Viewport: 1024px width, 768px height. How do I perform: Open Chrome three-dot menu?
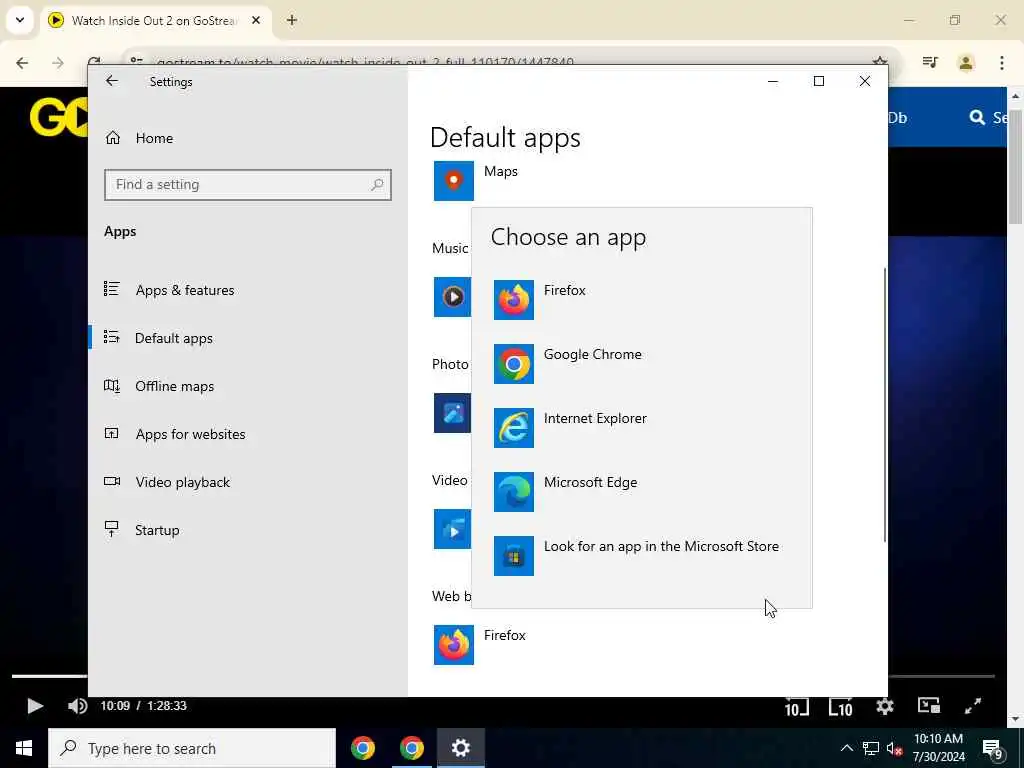(x=1002, y=63)
